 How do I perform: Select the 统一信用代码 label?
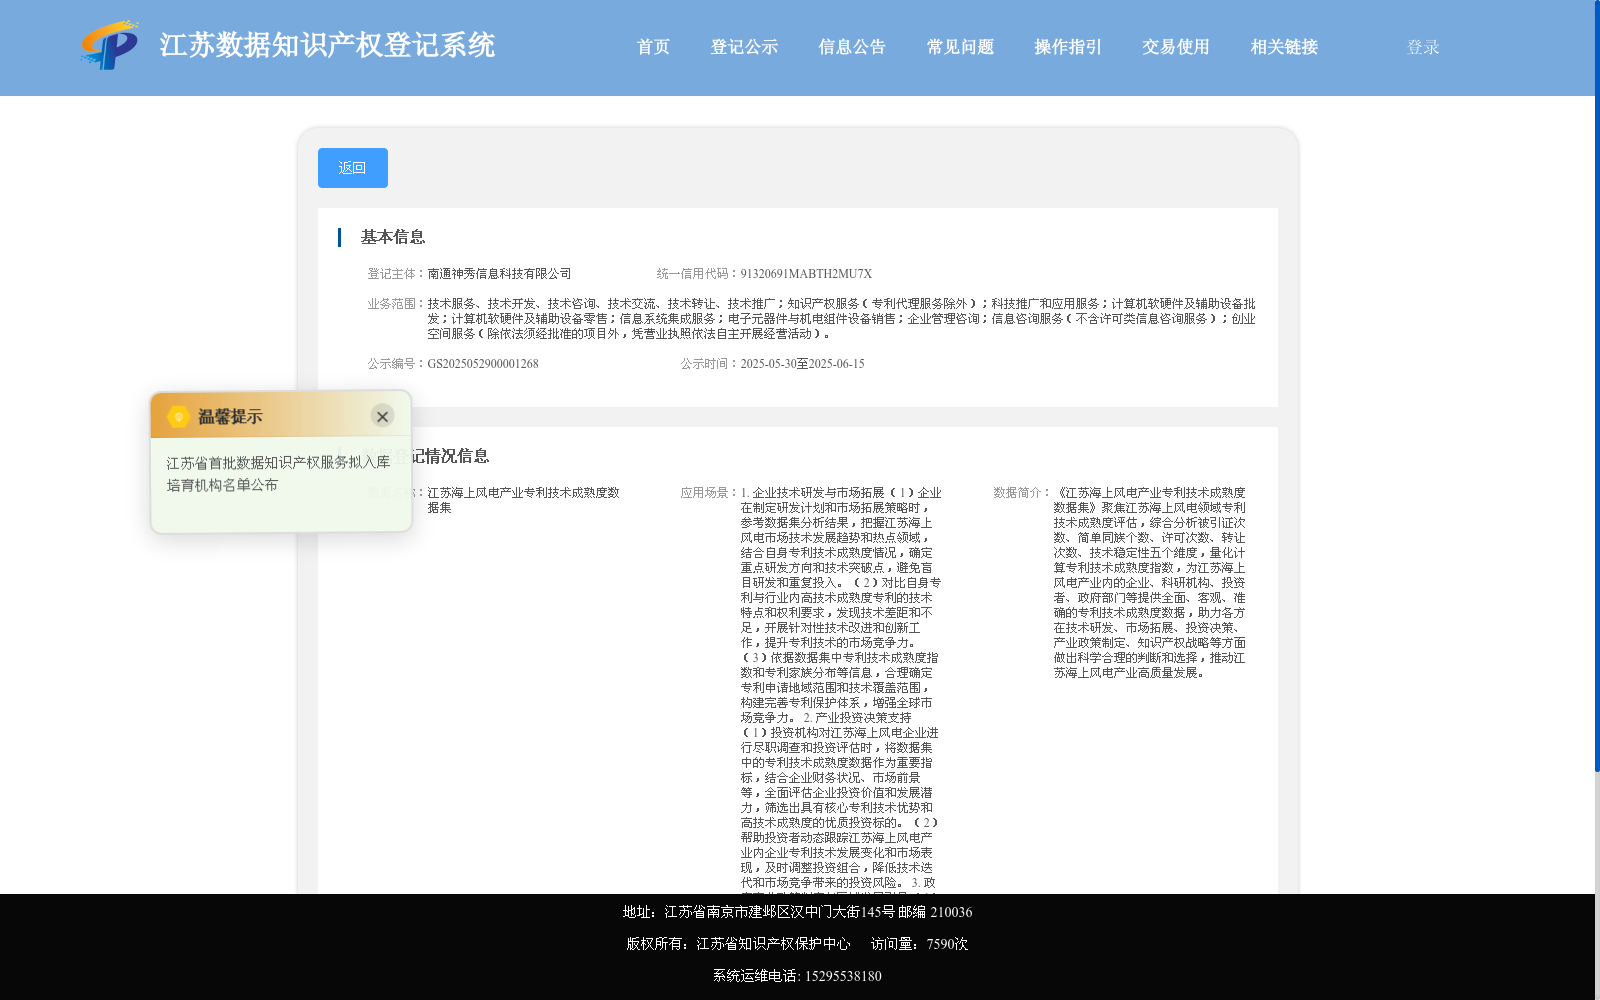pyautogui.click(x=698, y=274)
